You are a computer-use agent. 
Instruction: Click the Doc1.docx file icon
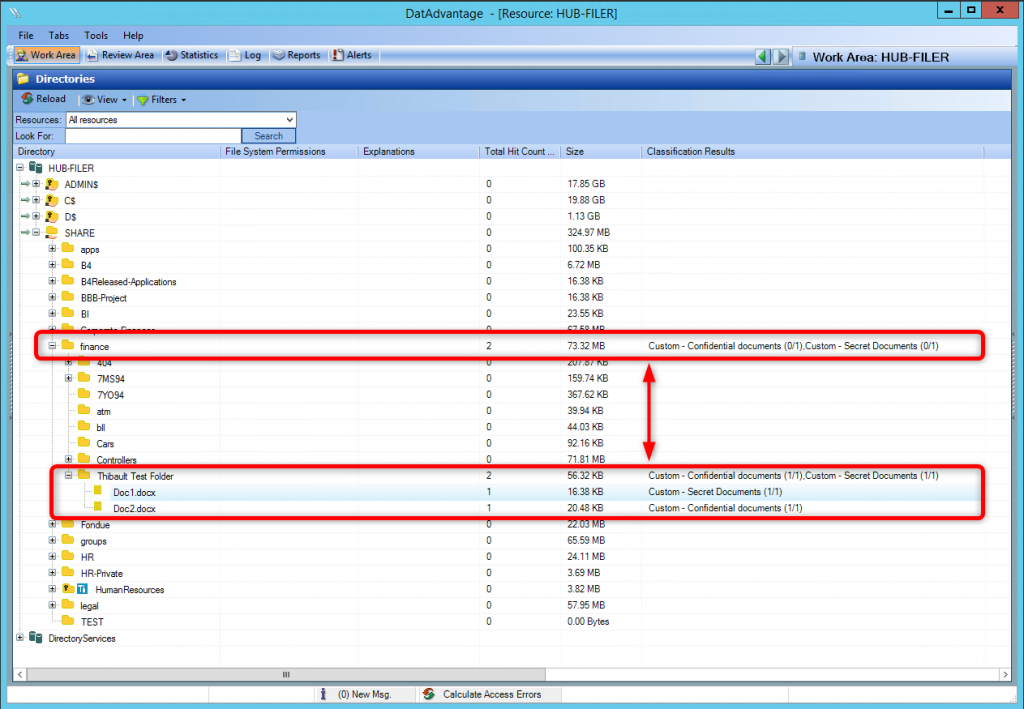[98, 491]
